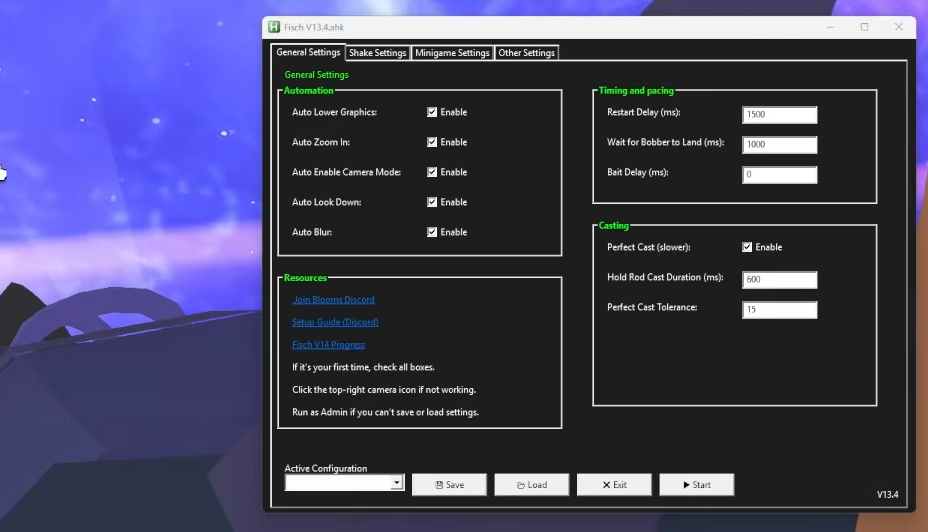Viewport: 928px width, 532px height.
Task: Focus the Wait for Bobber to Land field
Action: [779, 144]
